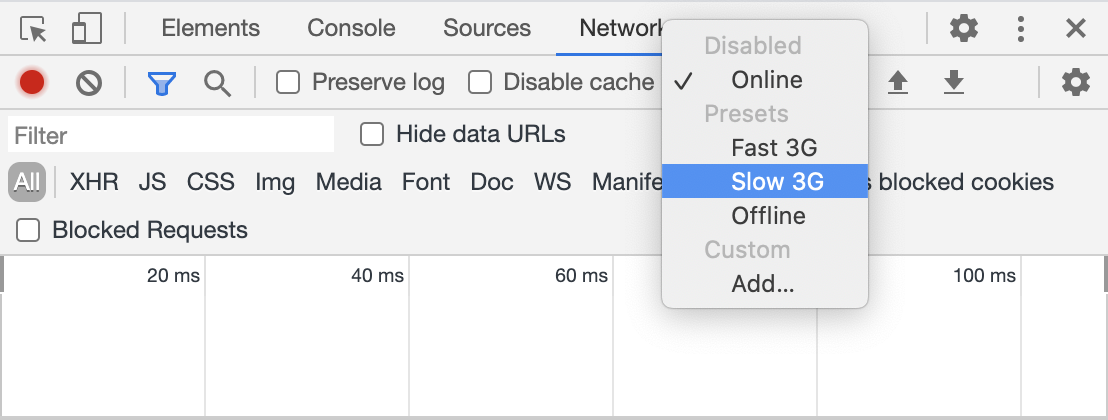
Task: Filter requests by XHR type
Action: tap(94, 182)
